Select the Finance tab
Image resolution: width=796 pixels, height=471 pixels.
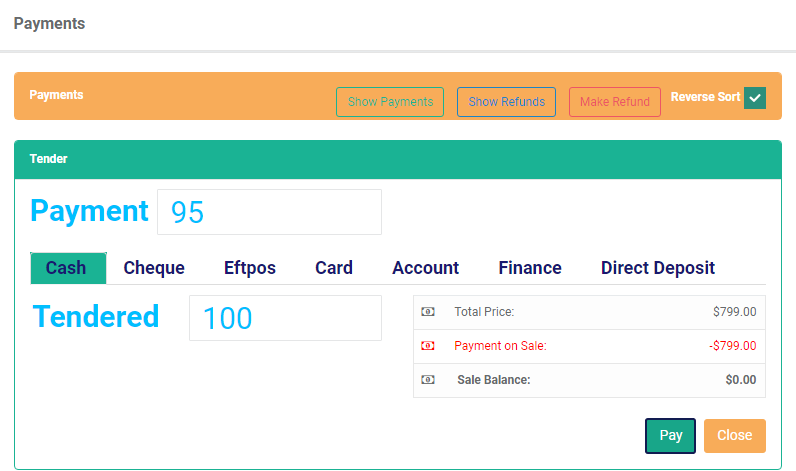[529, 268]
